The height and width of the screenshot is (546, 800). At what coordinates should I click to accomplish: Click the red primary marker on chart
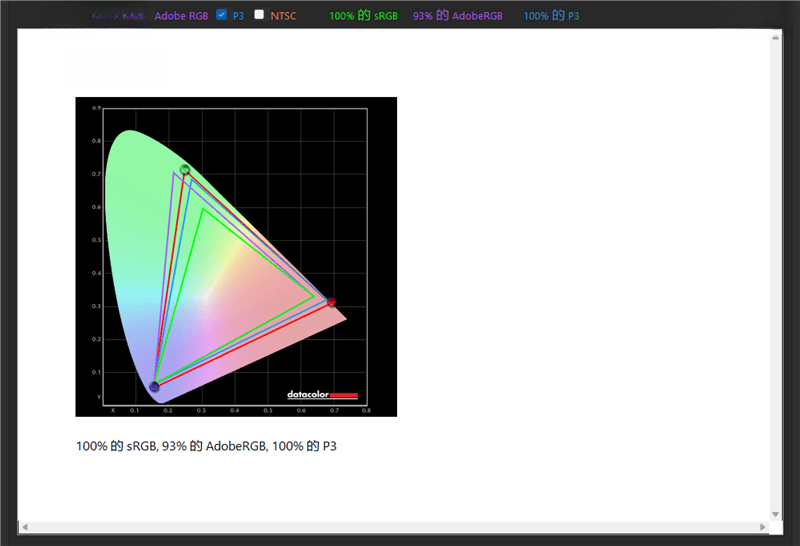click(x=332, y=302)
